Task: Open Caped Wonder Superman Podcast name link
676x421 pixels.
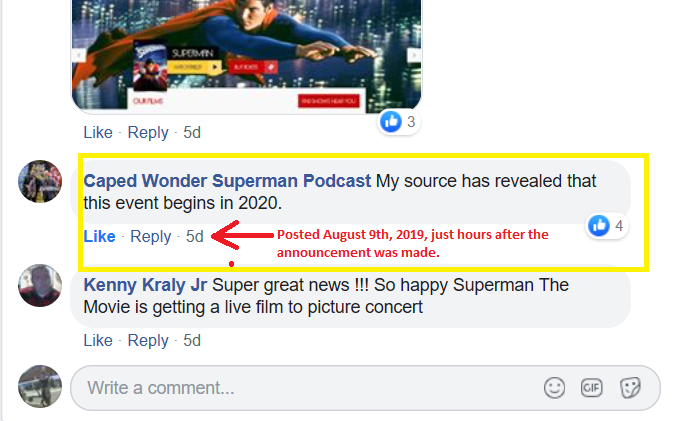Action: coord(227,181)
